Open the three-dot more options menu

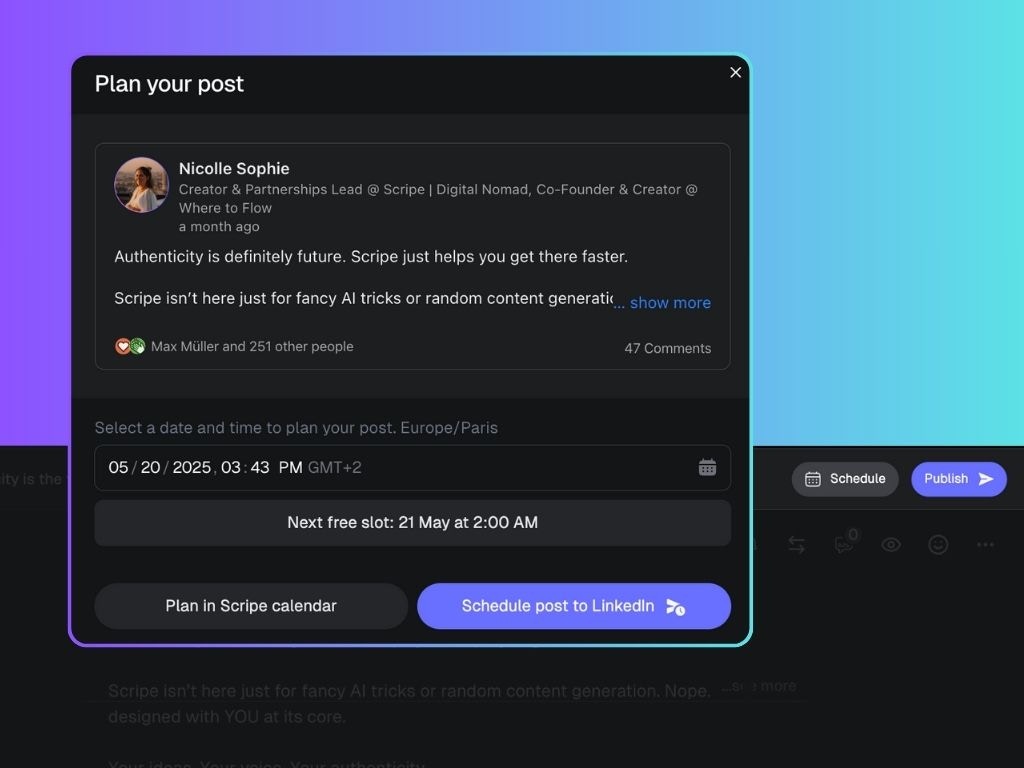click(x=985, y=545)
